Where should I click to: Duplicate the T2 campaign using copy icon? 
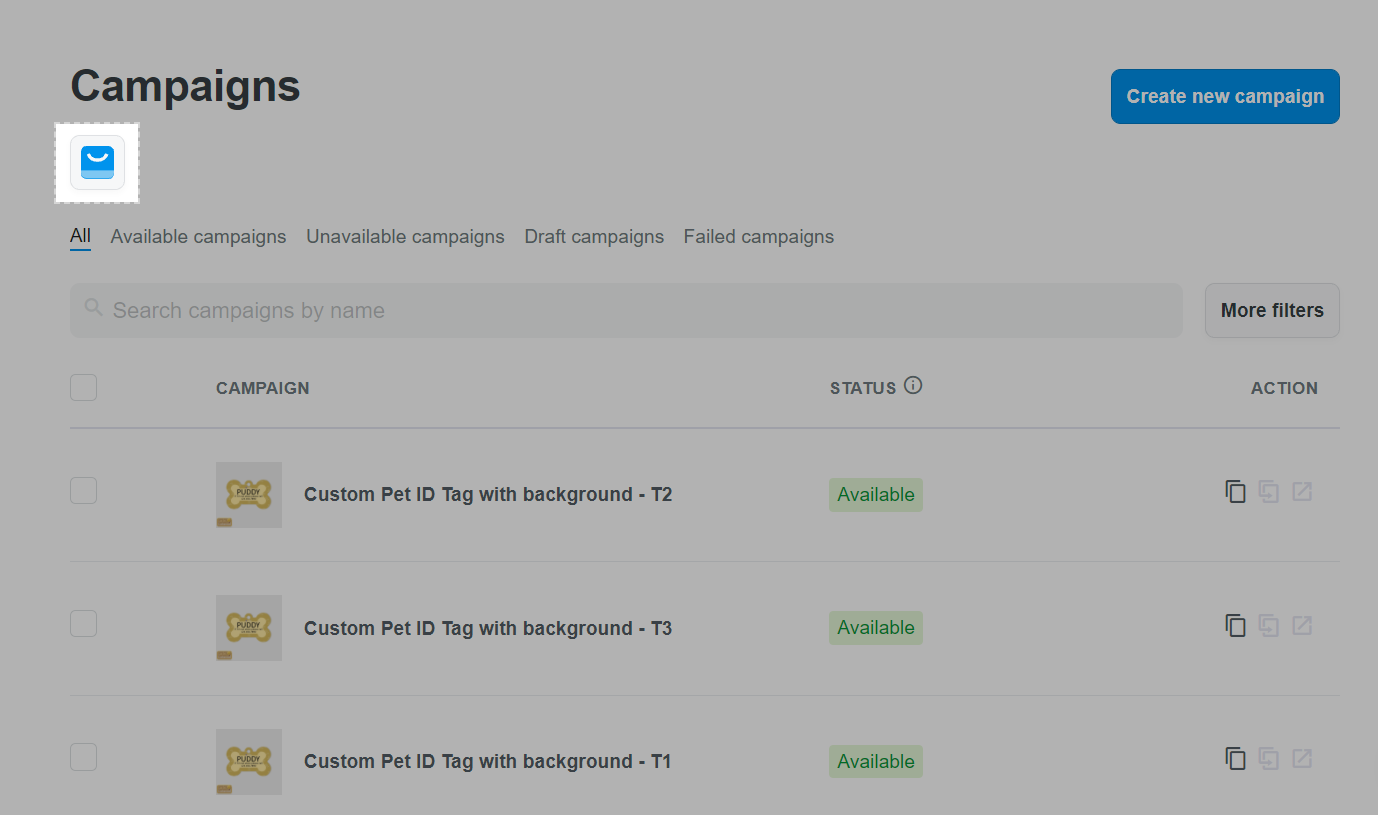[x=1236, y=492]
